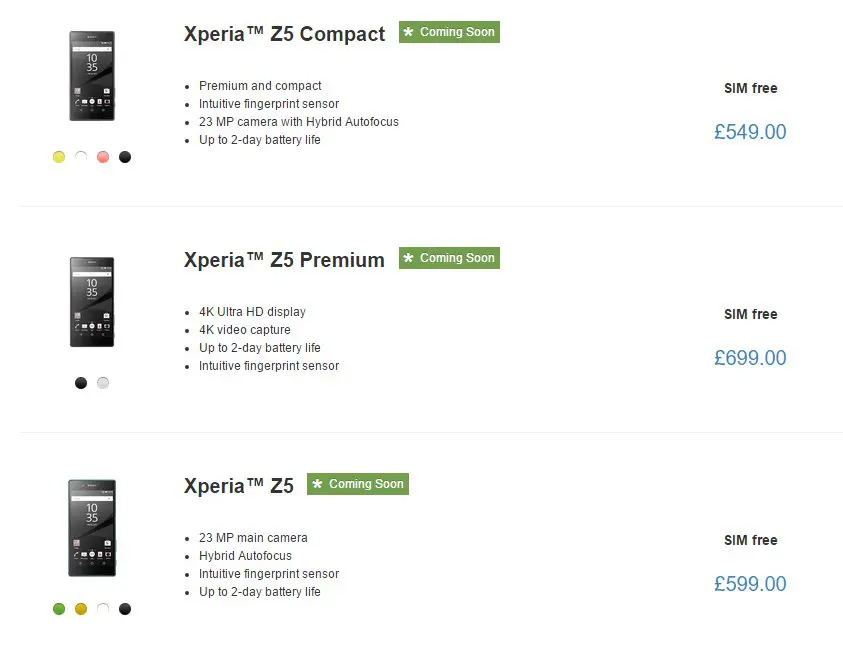Image resolution: width=843 pixels, height=655 pixels.
Task: Click the £549.00 SIM free price
Action: point(750,132)
